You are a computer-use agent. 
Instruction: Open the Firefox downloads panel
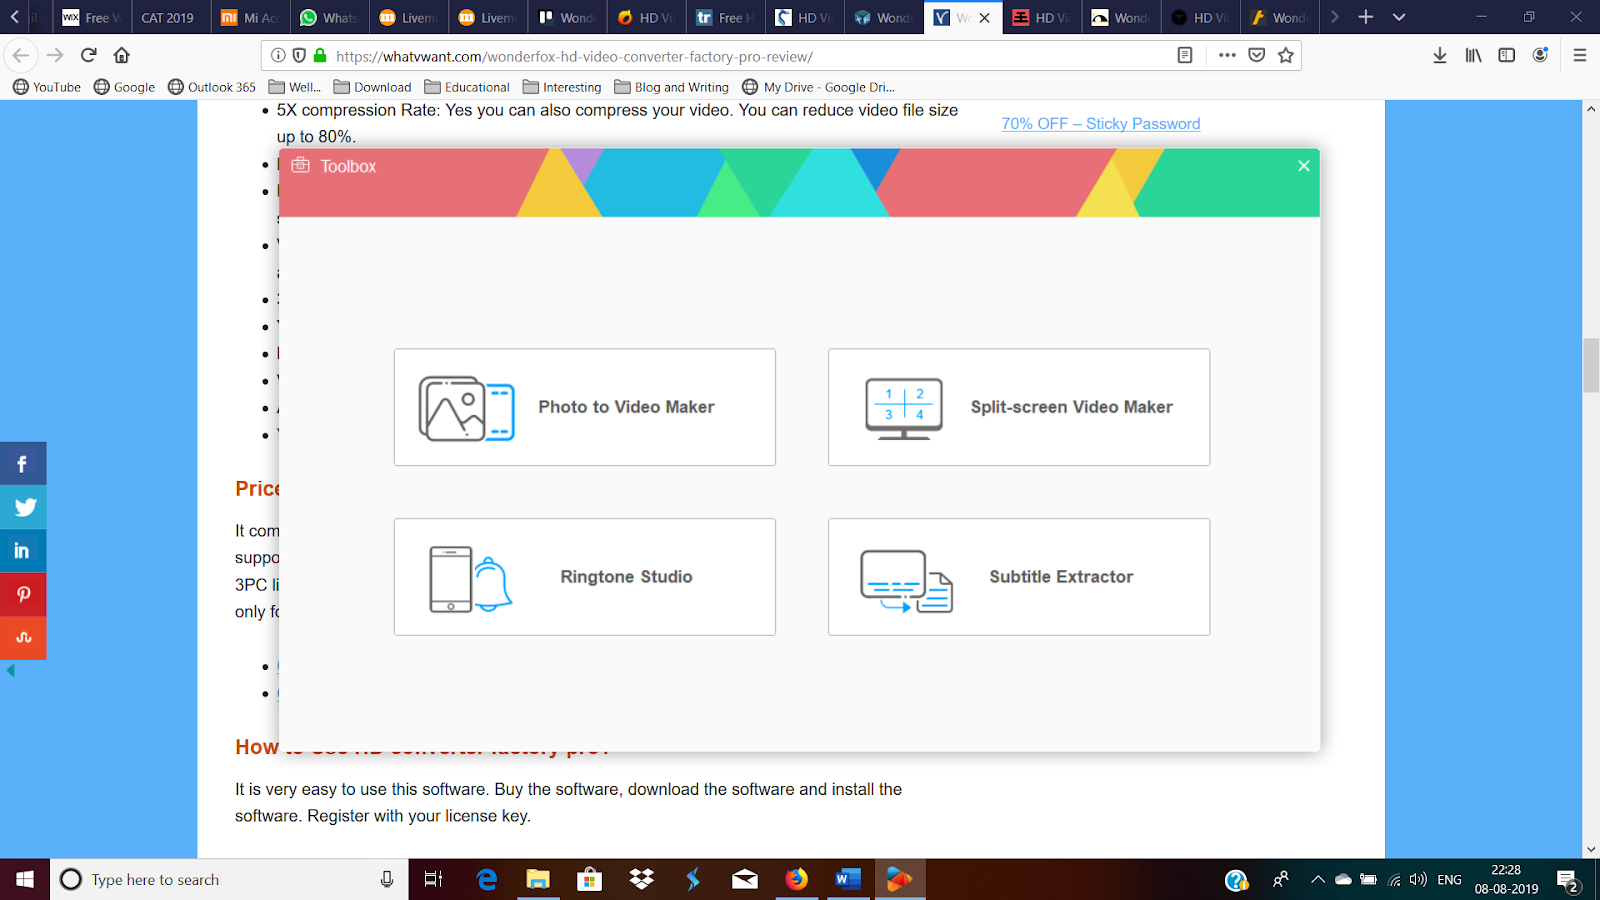coord(1440,56)
